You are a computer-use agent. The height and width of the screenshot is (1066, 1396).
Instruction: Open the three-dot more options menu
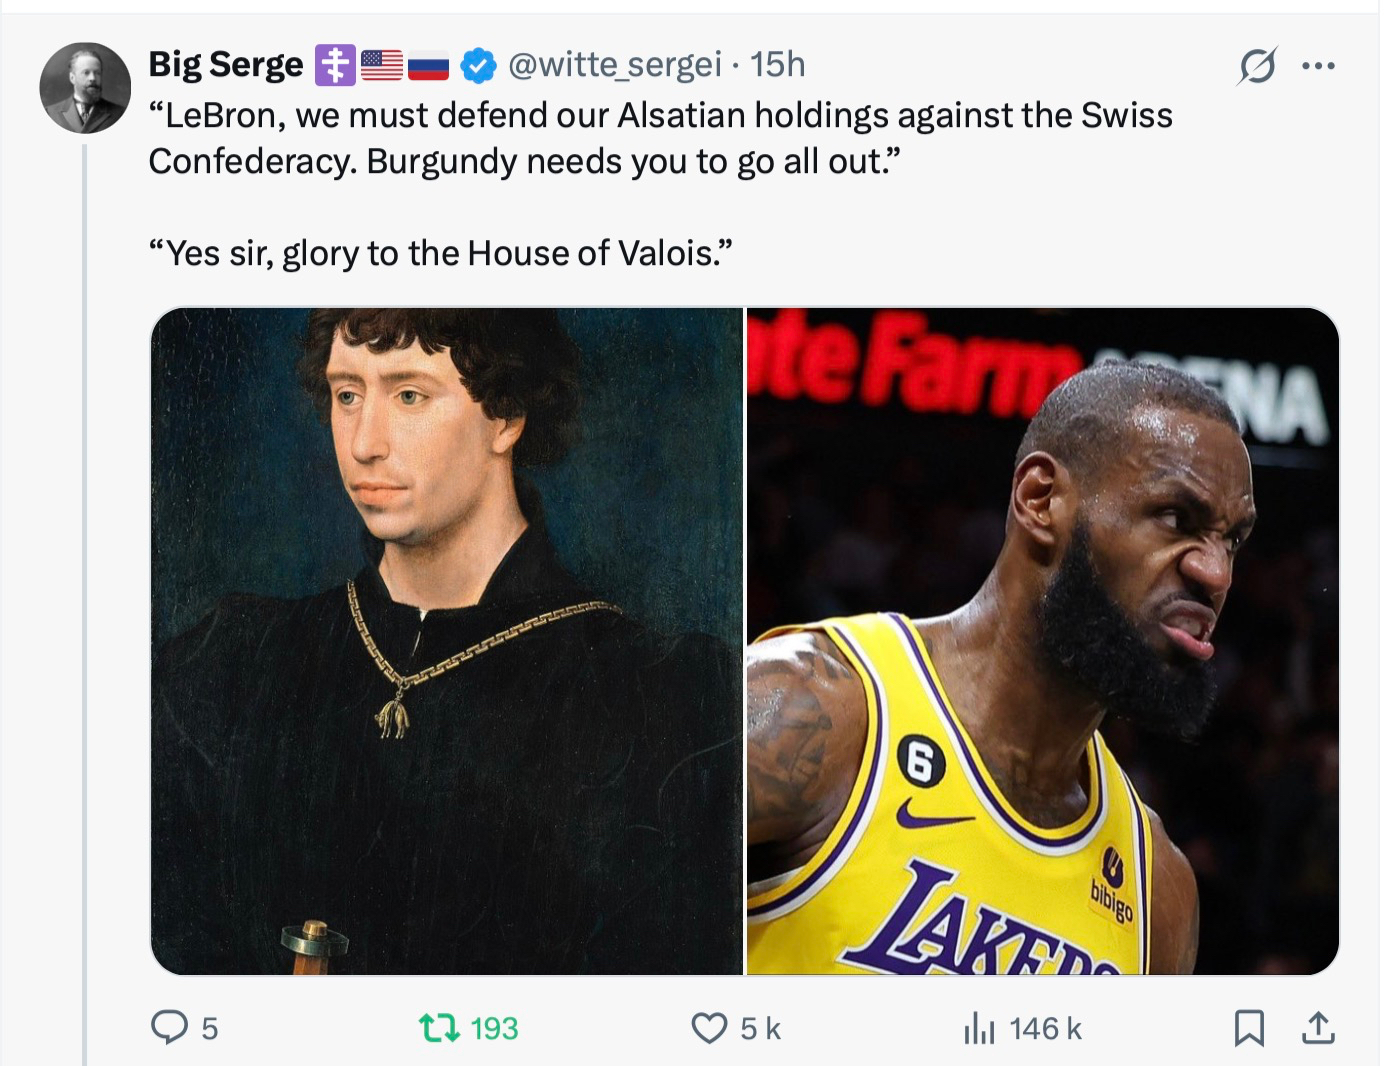click(x=1318, y=66)
